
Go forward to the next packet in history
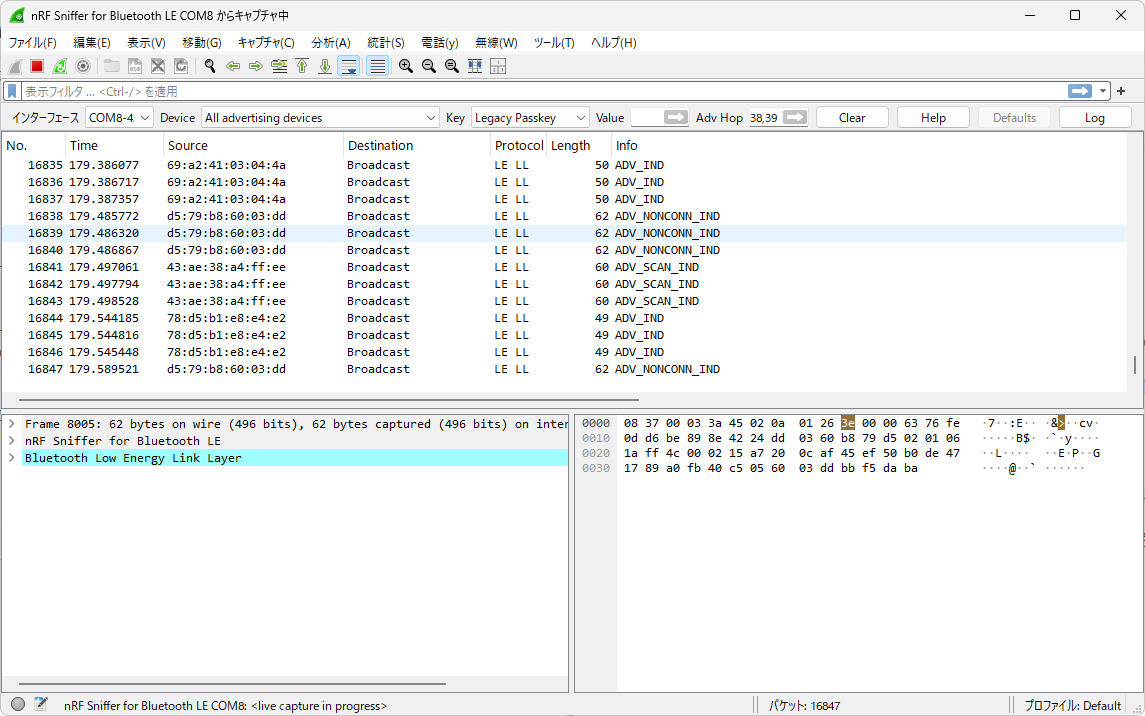(256, 66)
